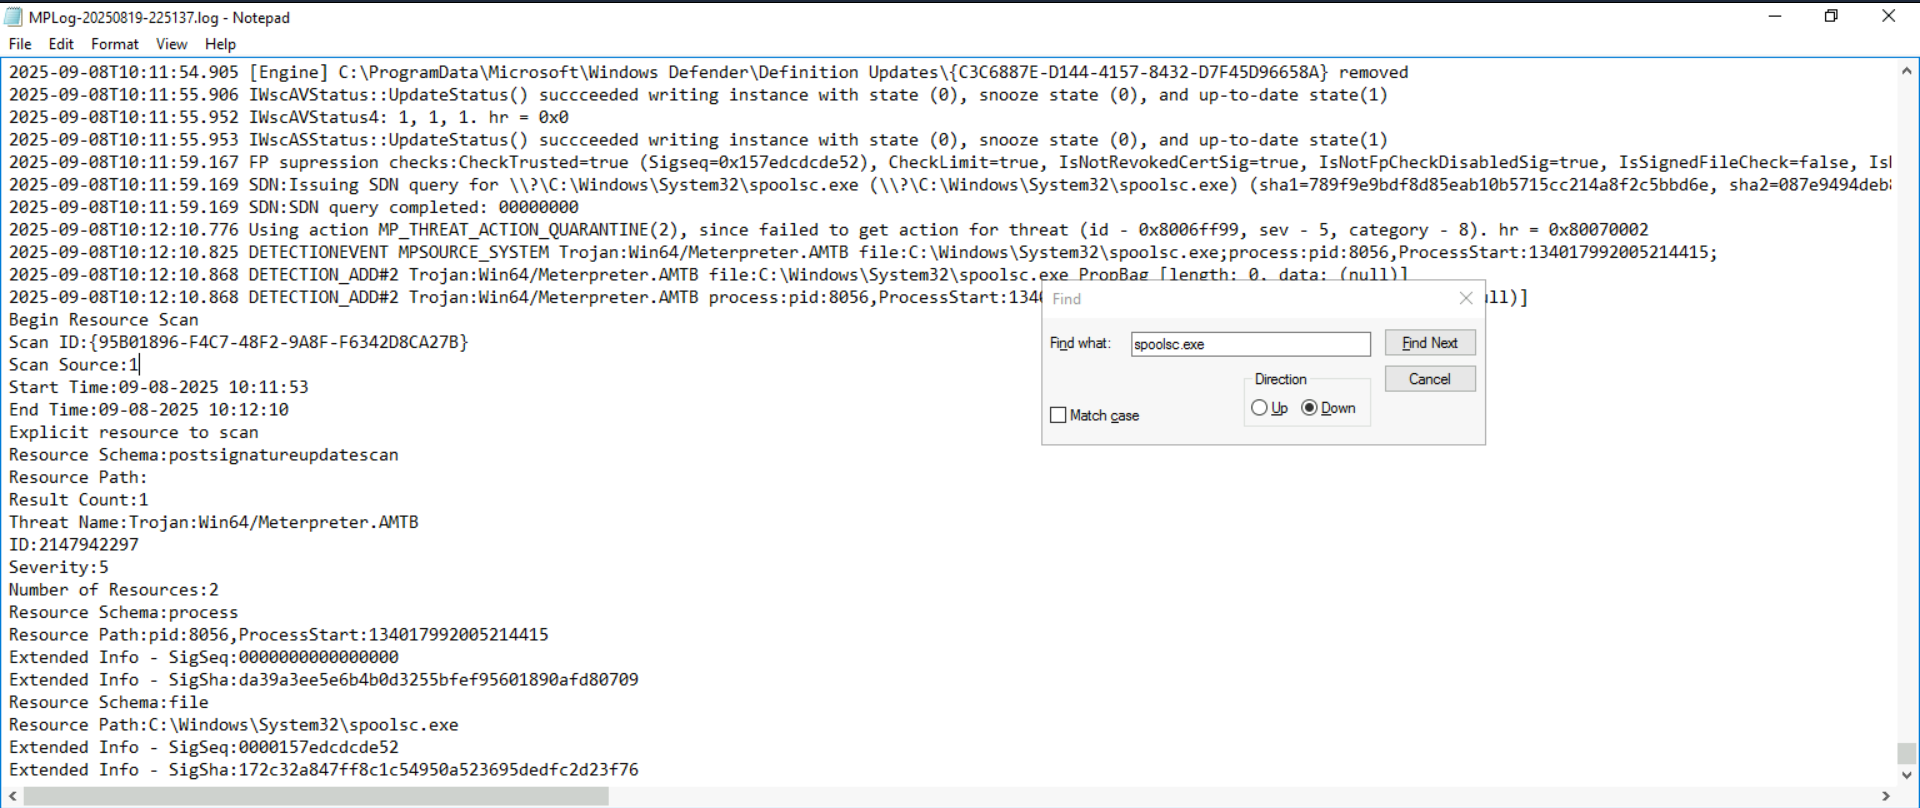Click the vertical scrollbar up arrow
The image size is (1920, 808).
[x=1907, y=71]
